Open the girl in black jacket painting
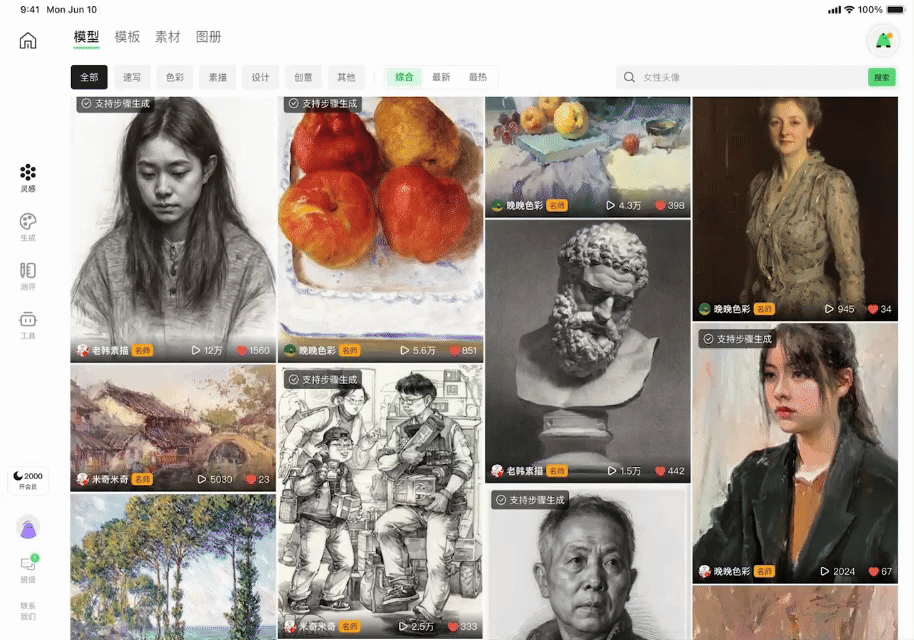This screenshot has height=640, width=914. pyautogui.click(x=795, y=453)
